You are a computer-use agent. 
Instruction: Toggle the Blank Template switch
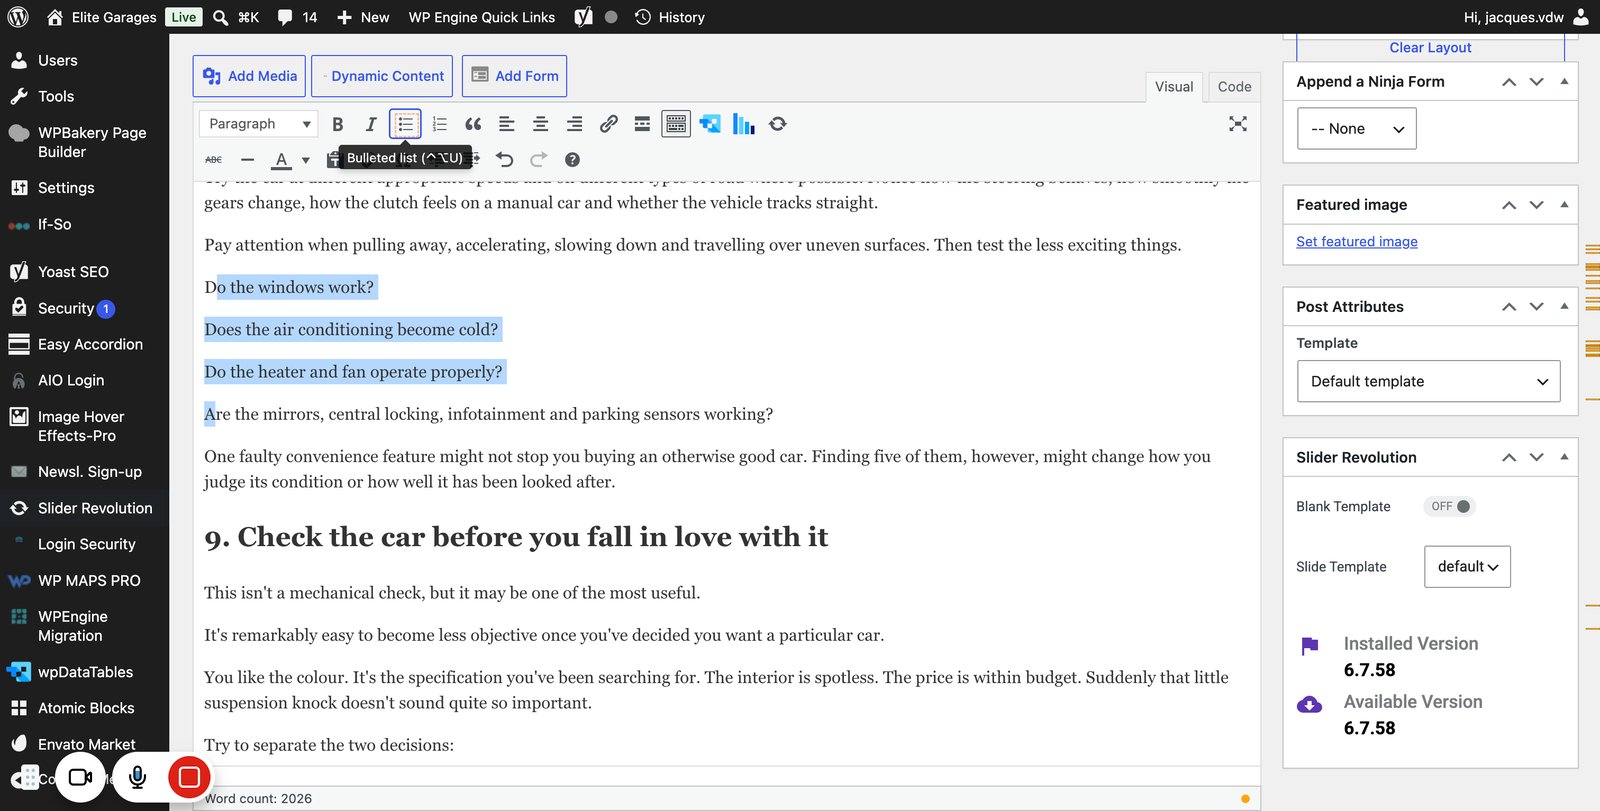pyautogui.click(x=1449, y=506)
